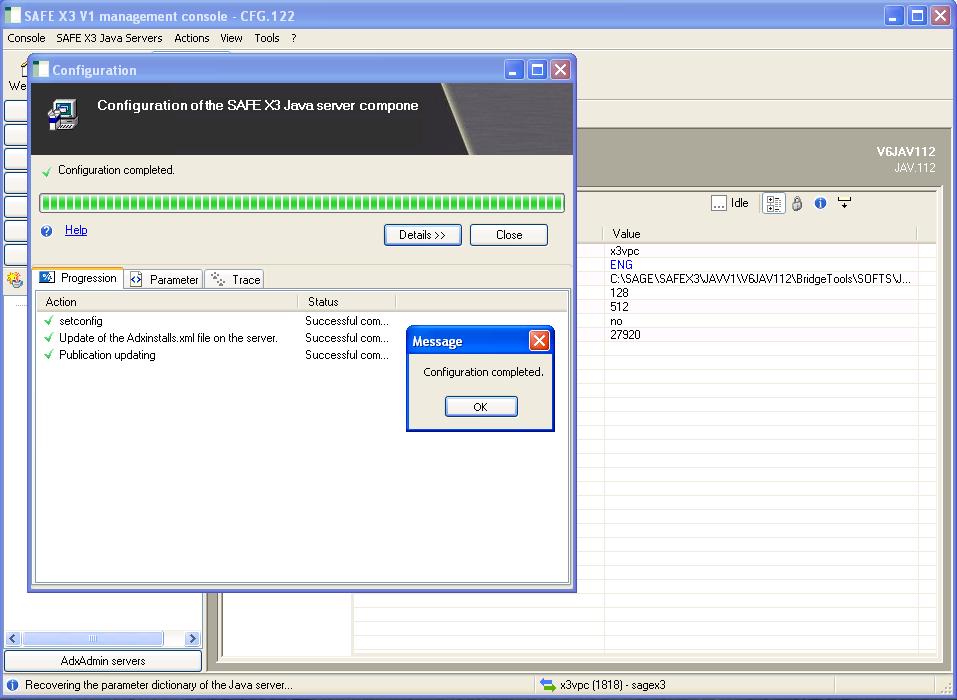The width and height of the screenshot is (957, 700).
Task: Open the Help link in the Configuration dialog
Action: (x=77, y=230)
